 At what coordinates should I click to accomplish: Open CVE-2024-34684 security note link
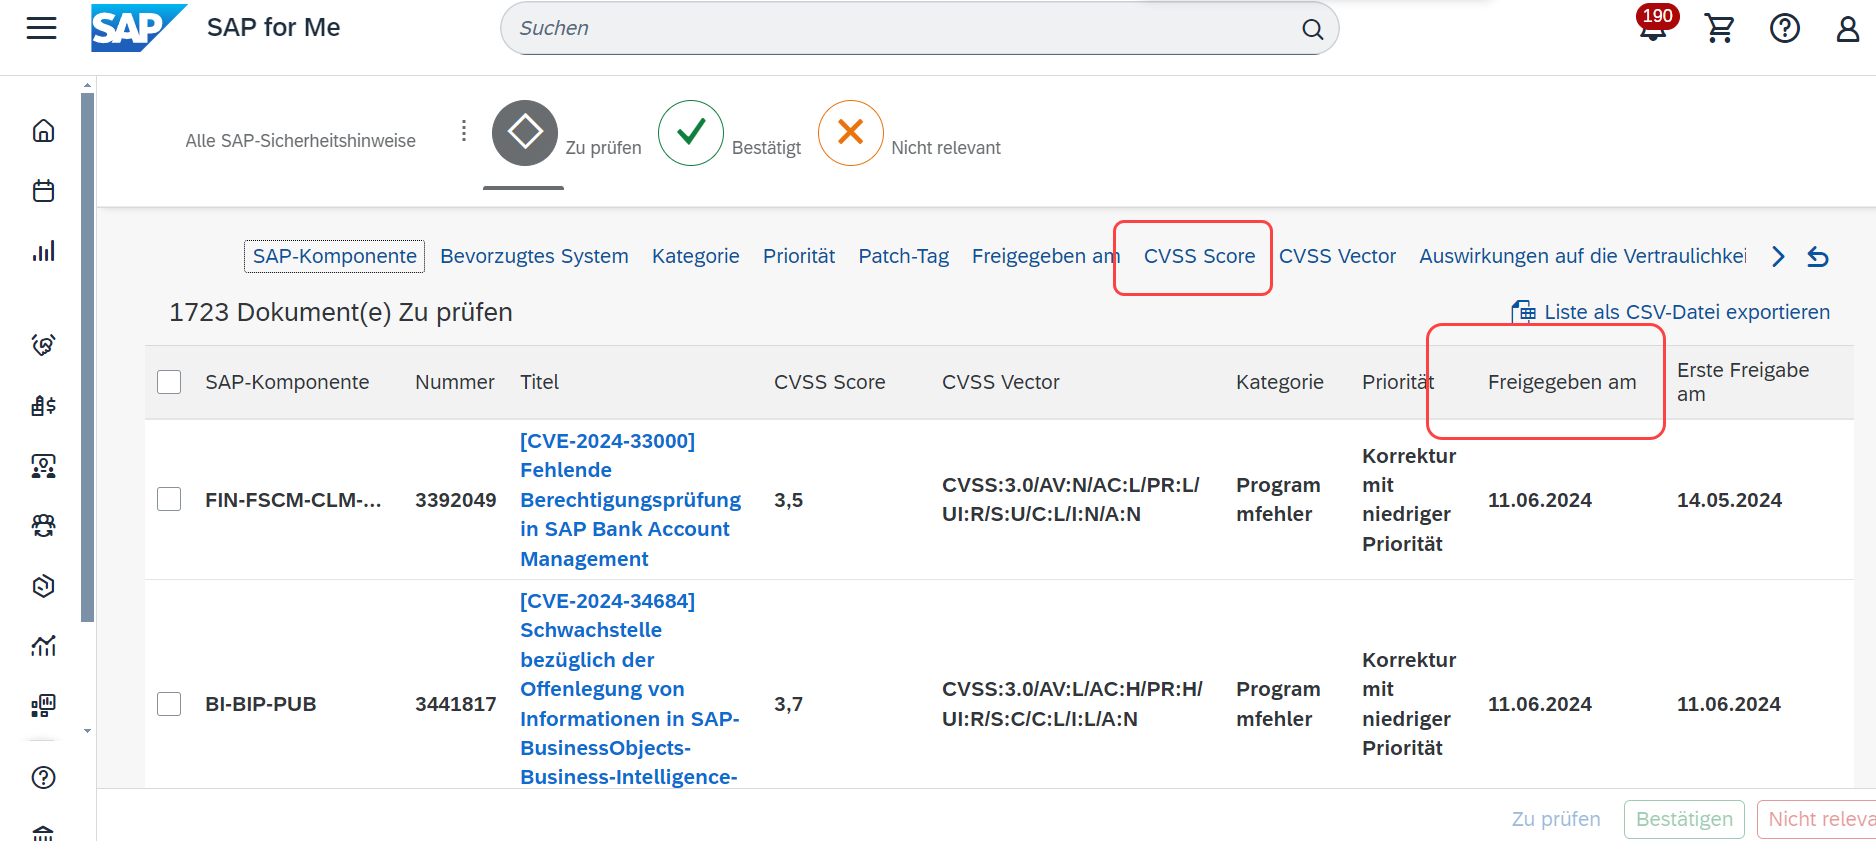coord(630,689)
